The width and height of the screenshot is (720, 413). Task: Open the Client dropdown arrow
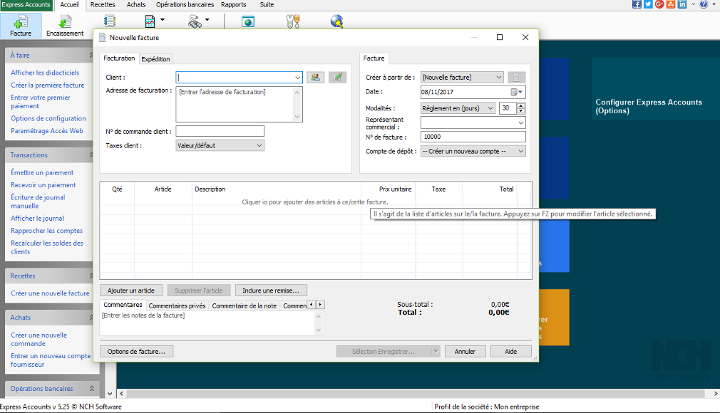[x=297, y=78]
